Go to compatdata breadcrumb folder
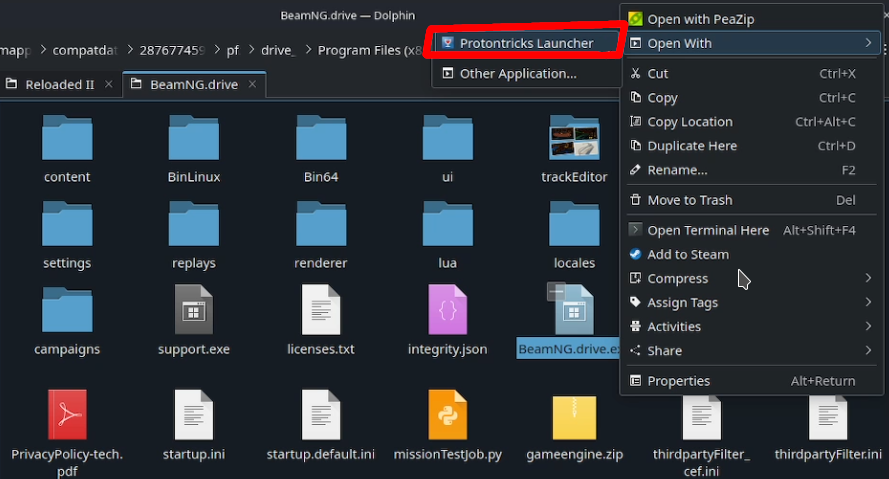This screenshot has height=479, width=889. (x=85, y=50)
